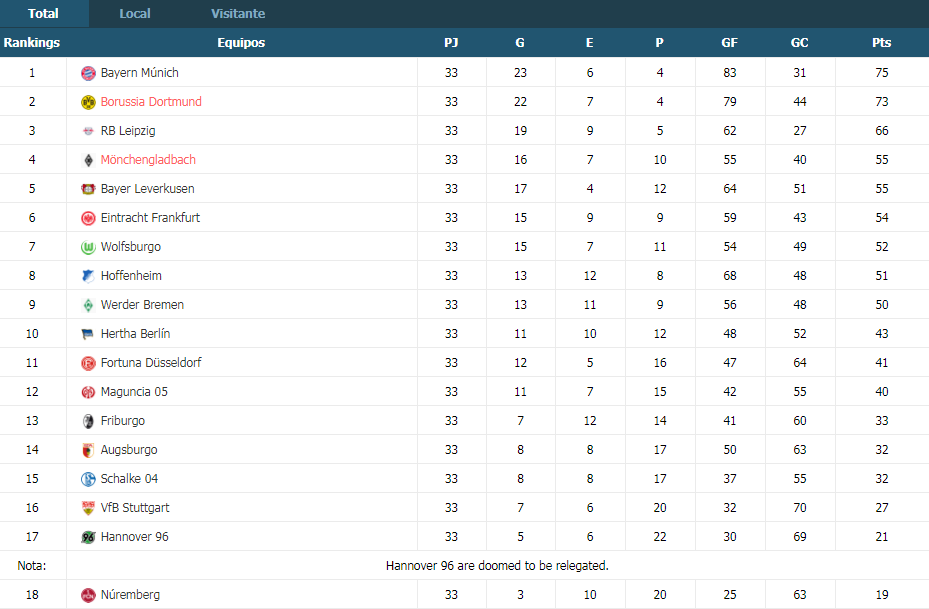Click the Rankings column header

32,43
